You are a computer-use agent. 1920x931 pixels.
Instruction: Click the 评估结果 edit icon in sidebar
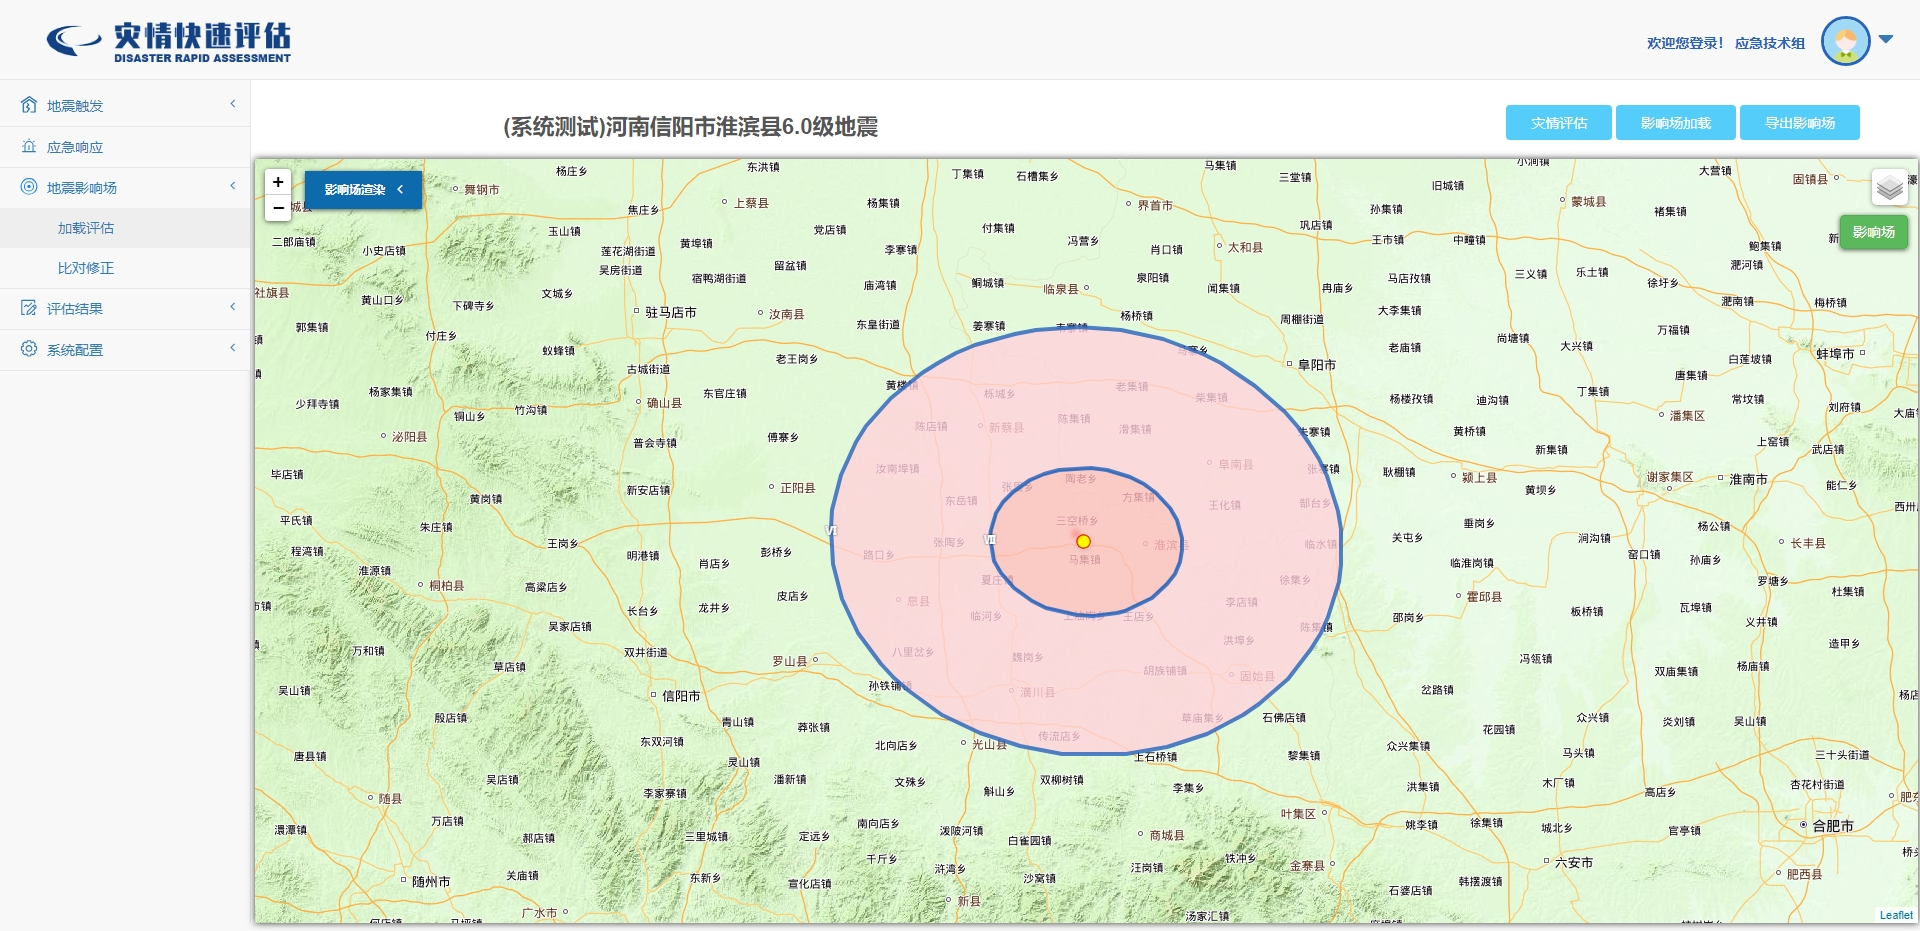(x=29, y=308)
